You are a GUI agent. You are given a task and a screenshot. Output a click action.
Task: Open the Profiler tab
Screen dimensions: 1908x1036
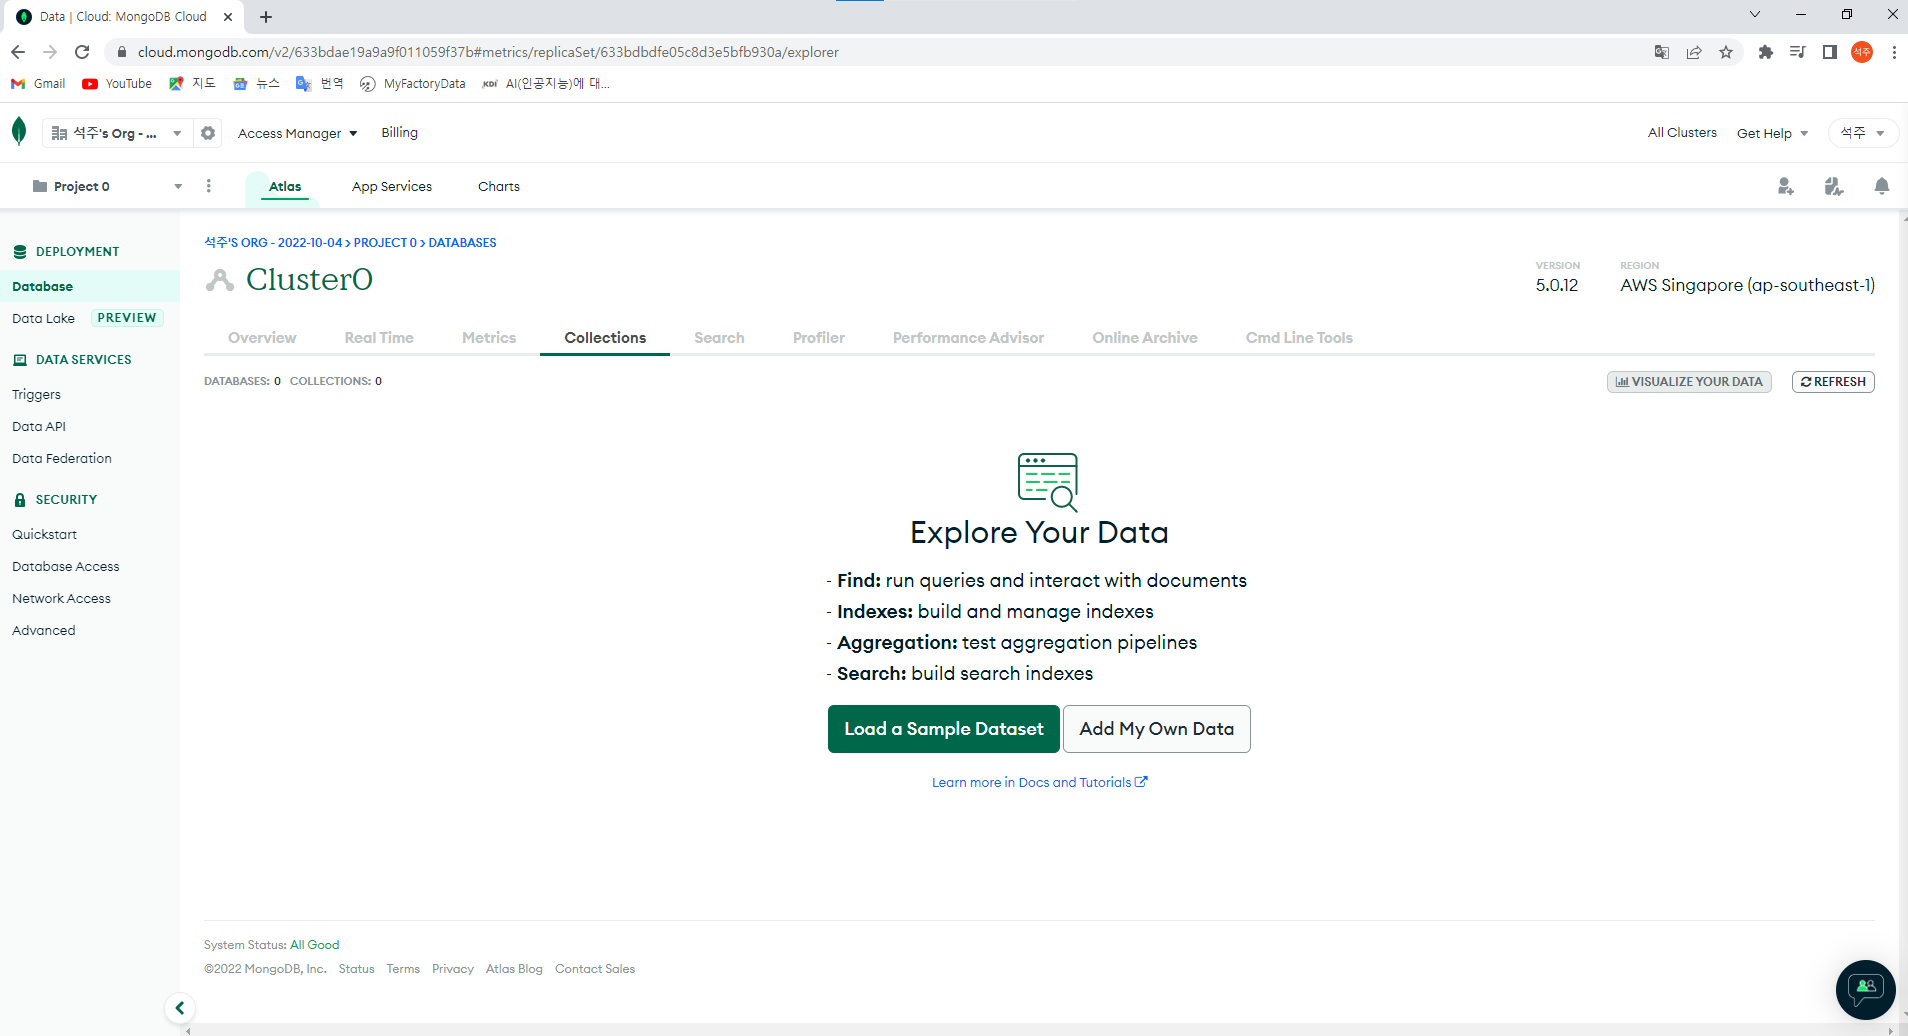819,338
